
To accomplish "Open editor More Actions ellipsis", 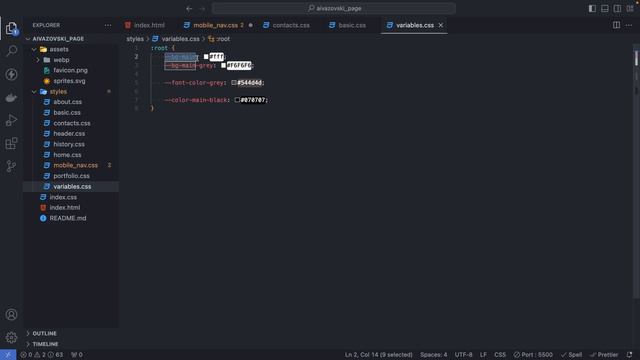I will coord(629,25).
